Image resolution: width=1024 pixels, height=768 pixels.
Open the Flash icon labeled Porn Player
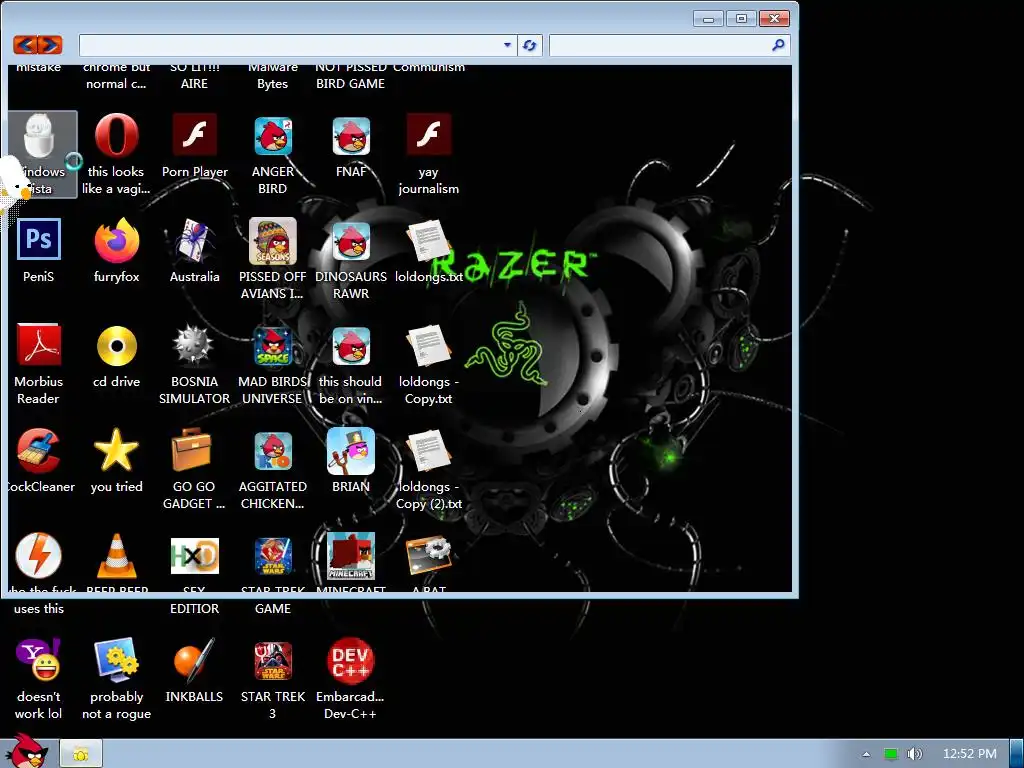click(195, 135)
